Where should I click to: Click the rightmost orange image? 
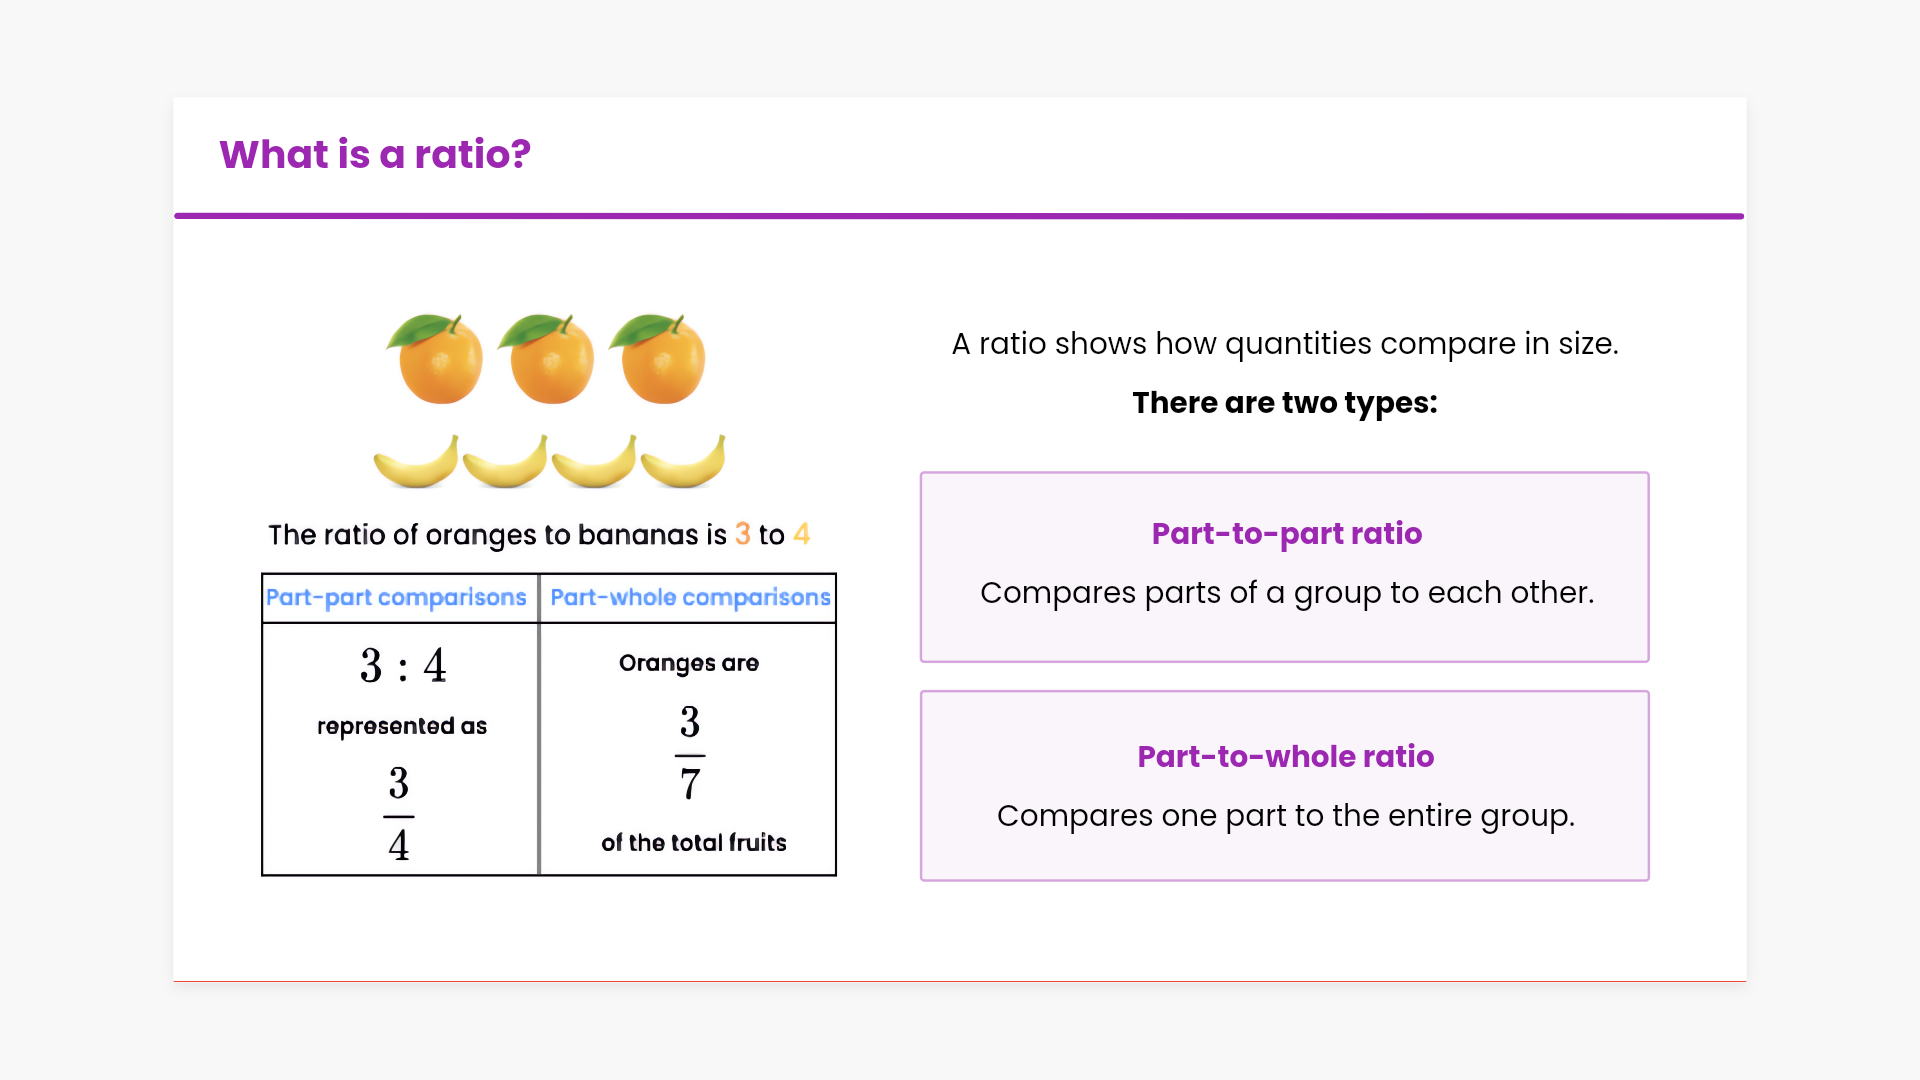click(659, 360)
